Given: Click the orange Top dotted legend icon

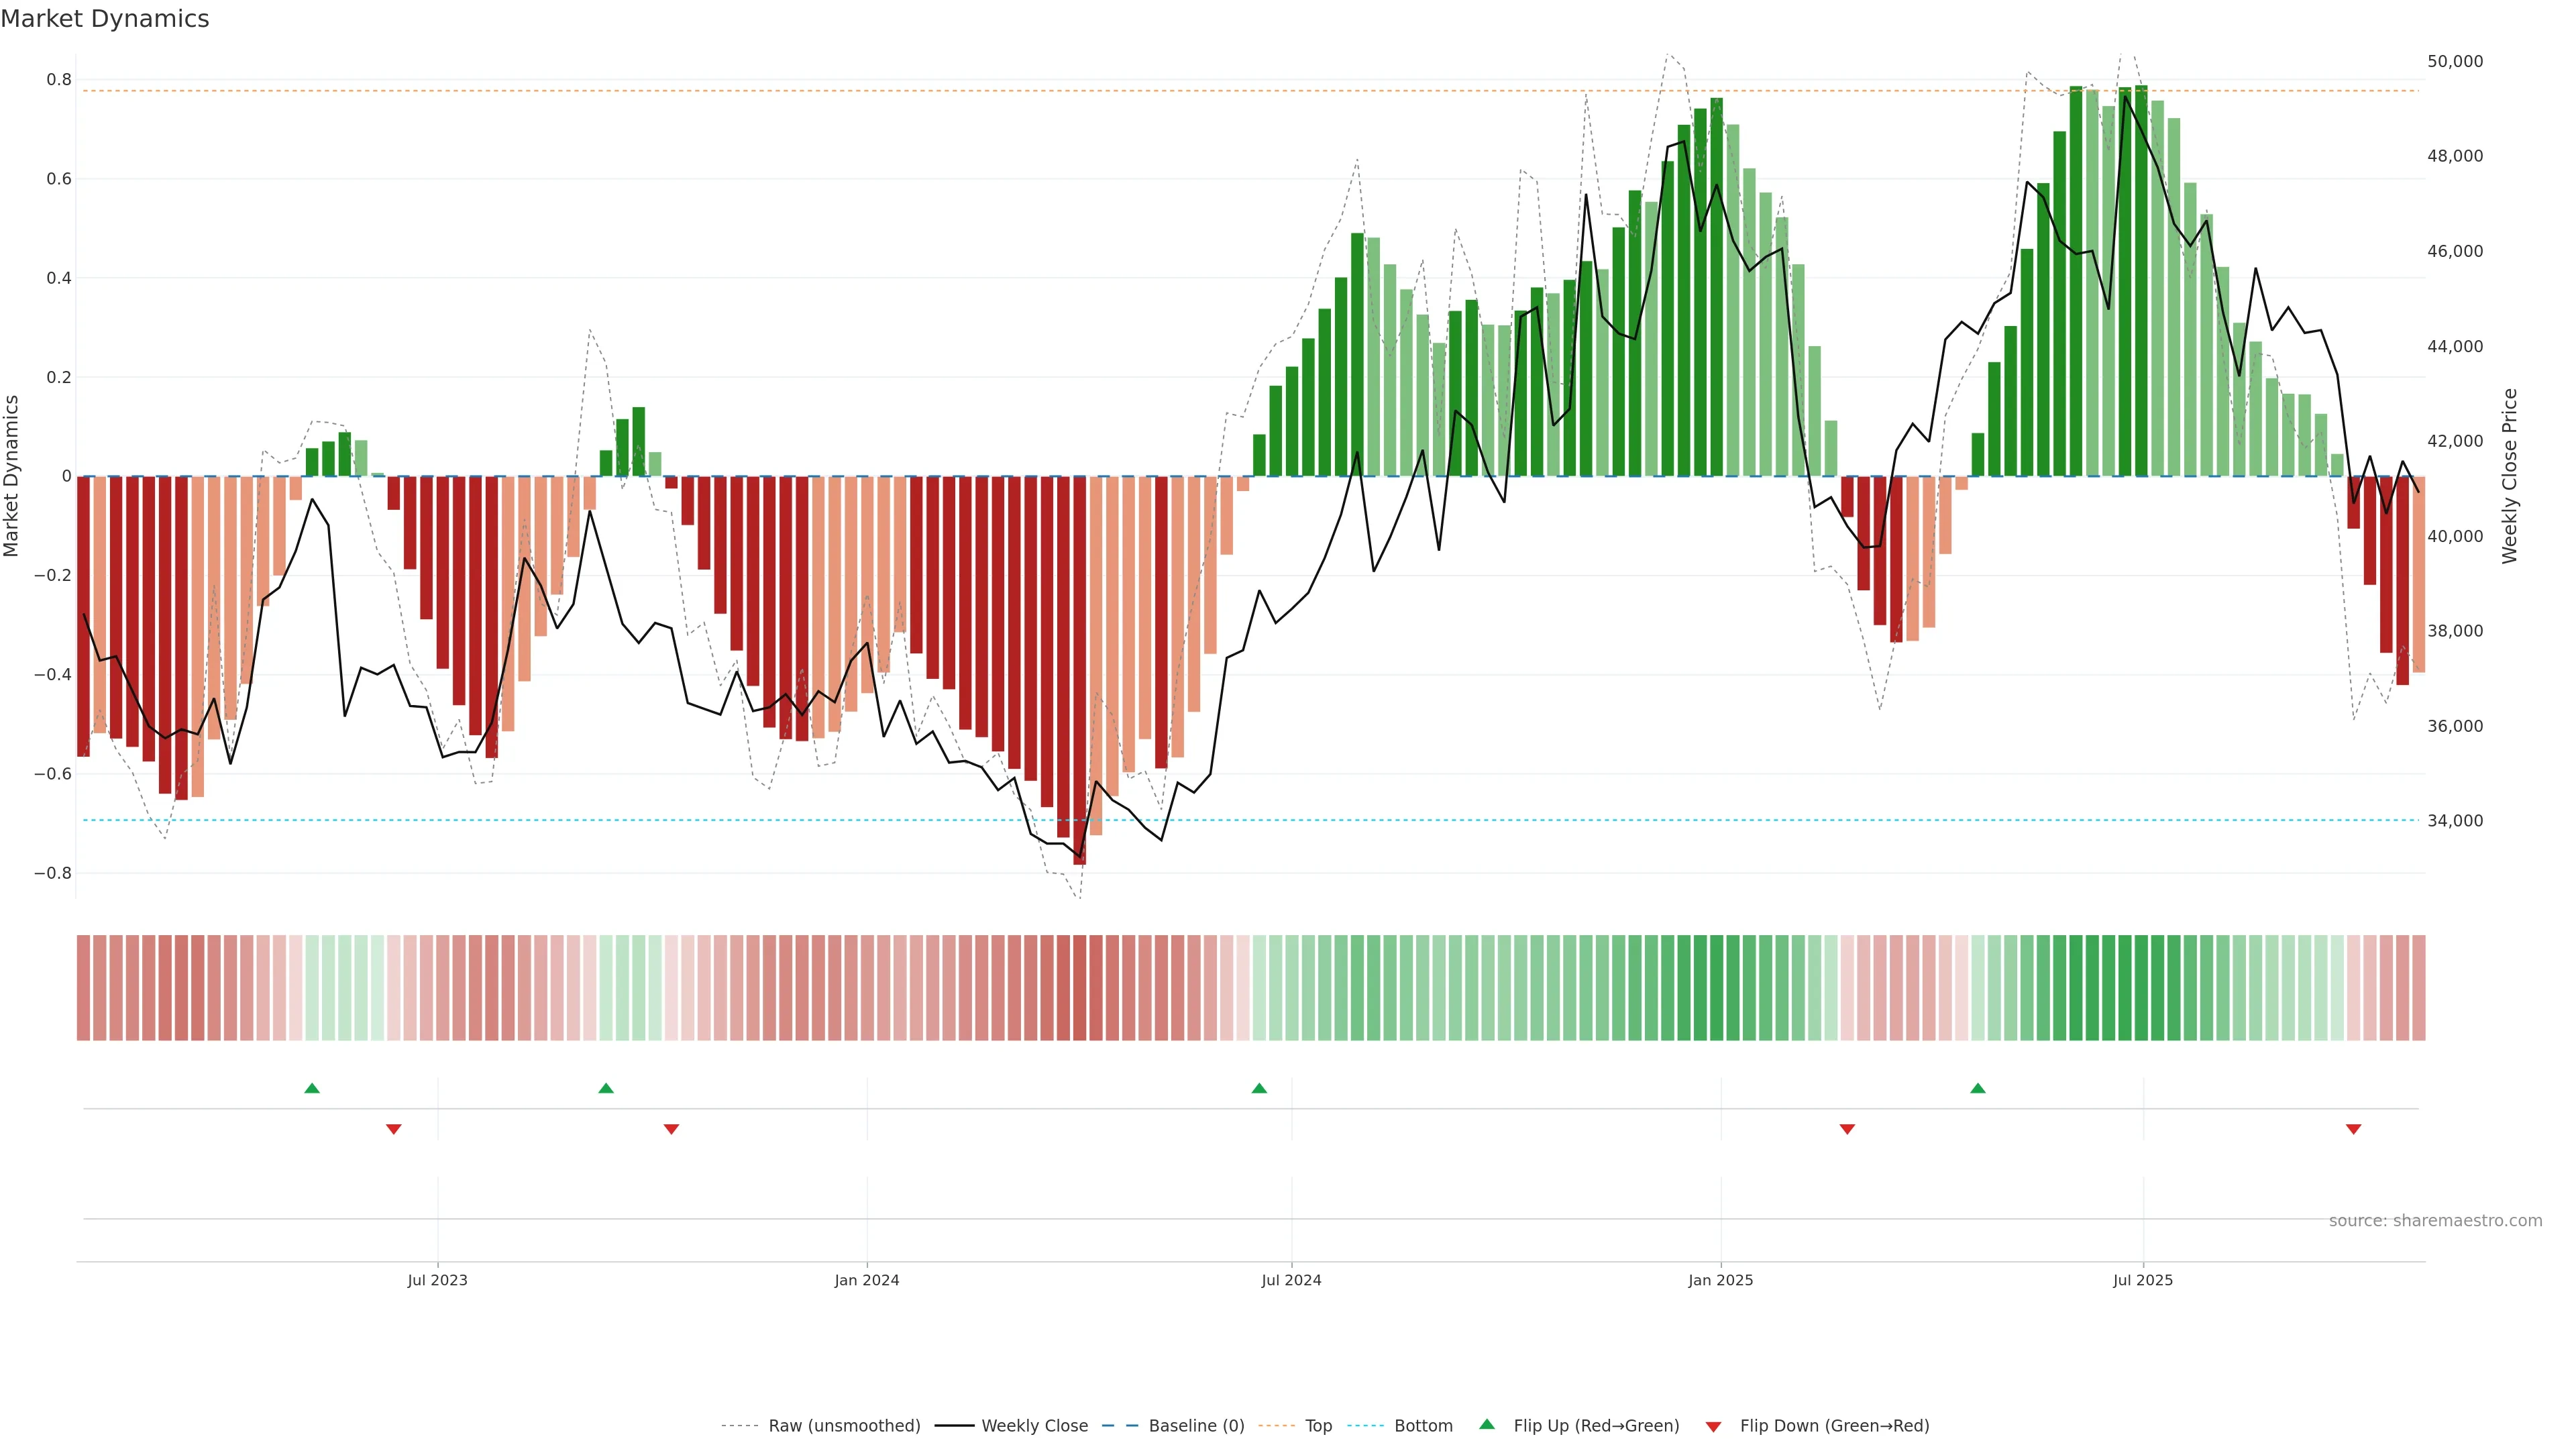Looking at the screenshot, I should [x=1276, y=1426].
